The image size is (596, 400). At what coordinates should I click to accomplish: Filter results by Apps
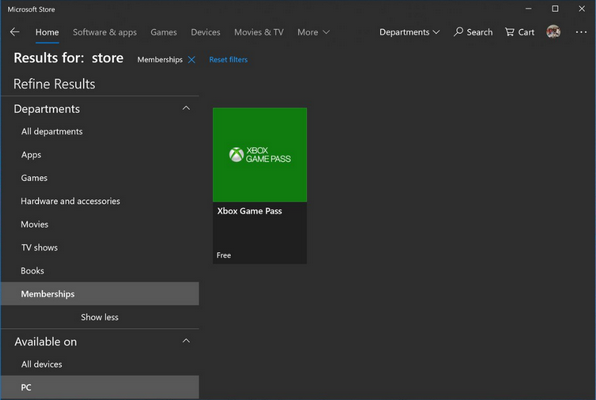tap(100, 155)
